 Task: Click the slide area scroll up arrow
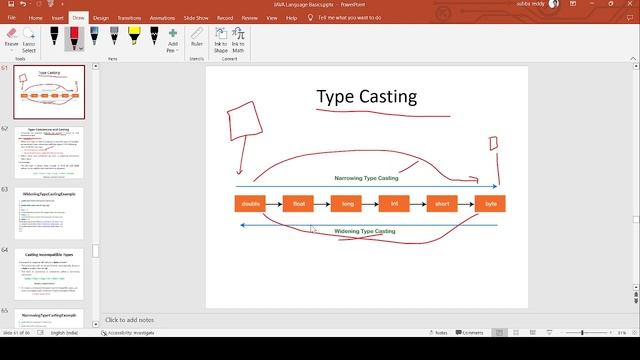click(x=636, y=66)
